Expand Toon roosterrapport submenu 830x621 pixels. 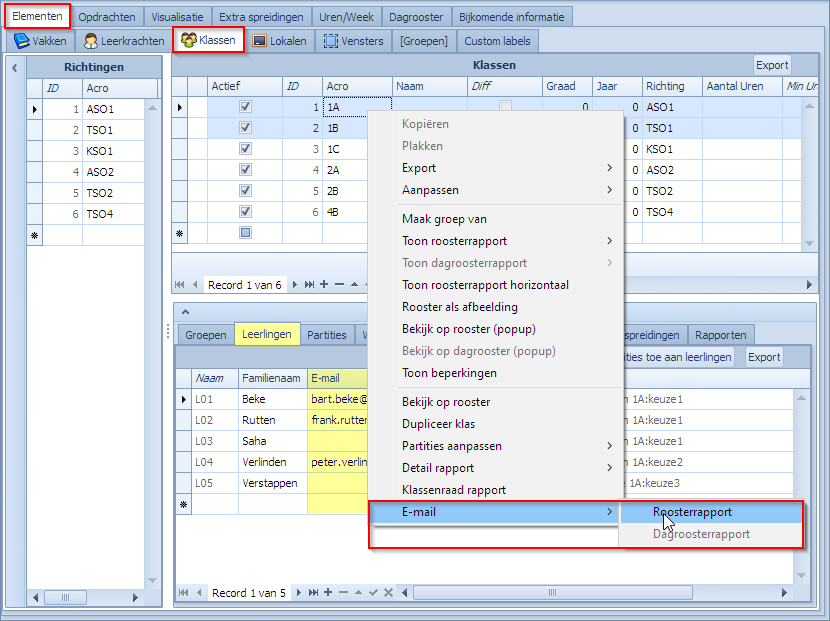[x=496, y=241]
